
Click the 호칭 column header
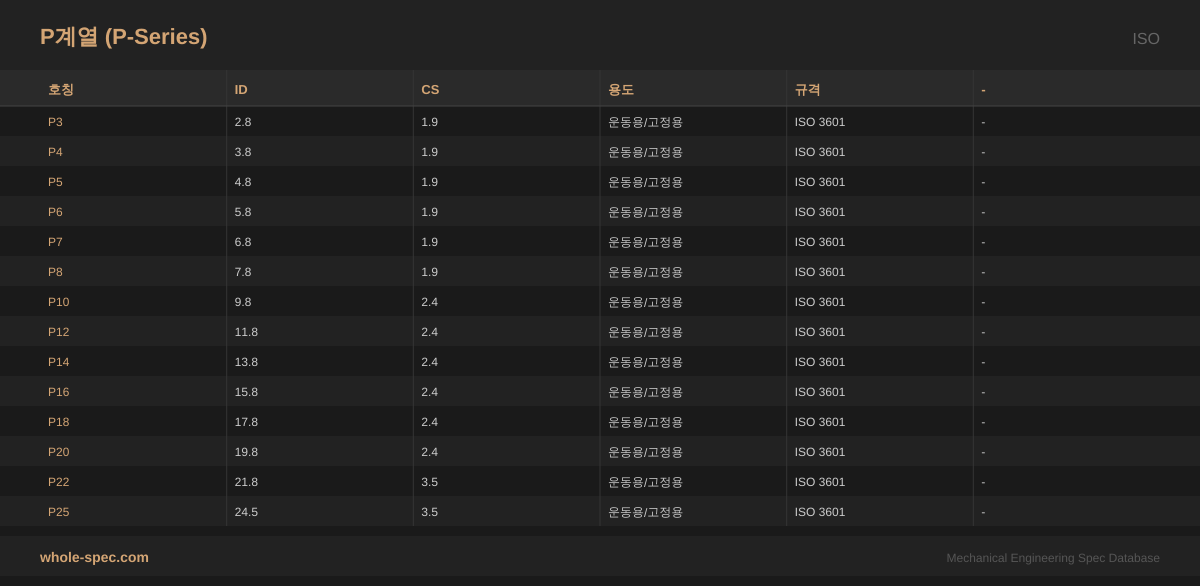tap(61, 89)
